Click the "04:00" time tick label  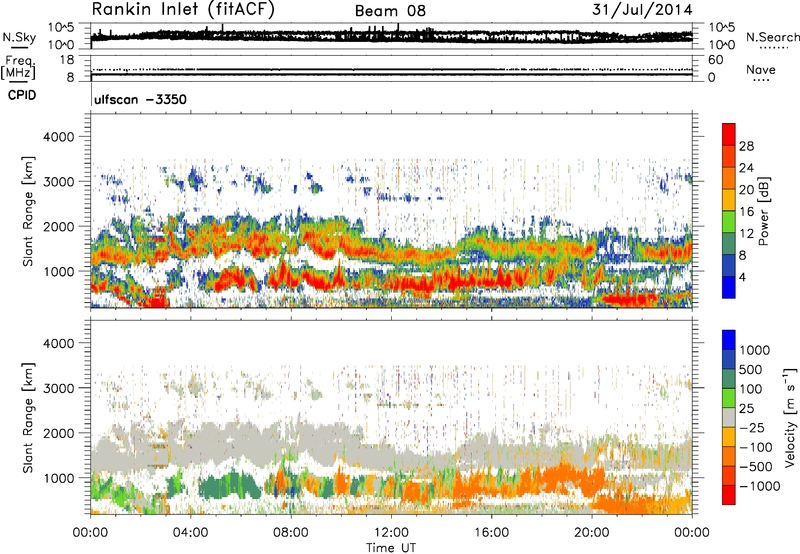(x=190, y=533)
